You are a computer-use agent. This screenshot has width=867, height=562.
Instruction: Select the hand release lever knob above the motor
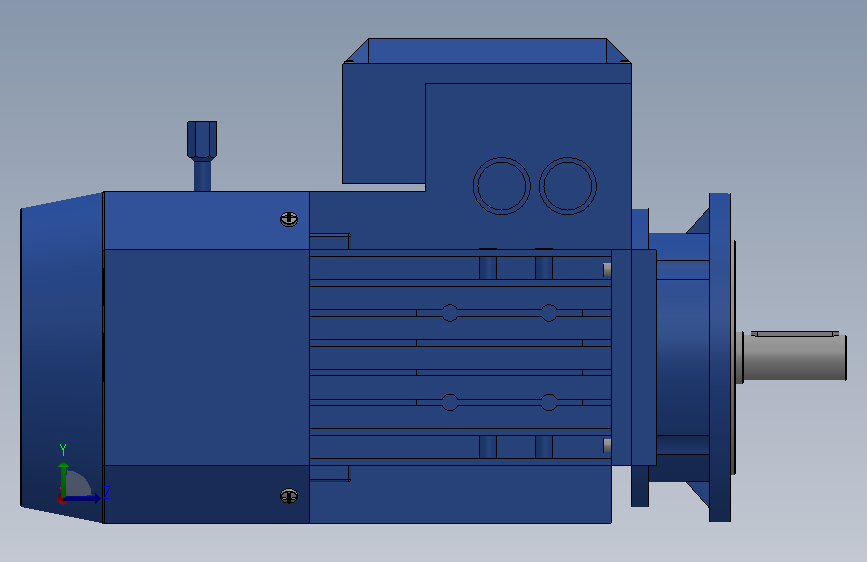pos(202,141)
